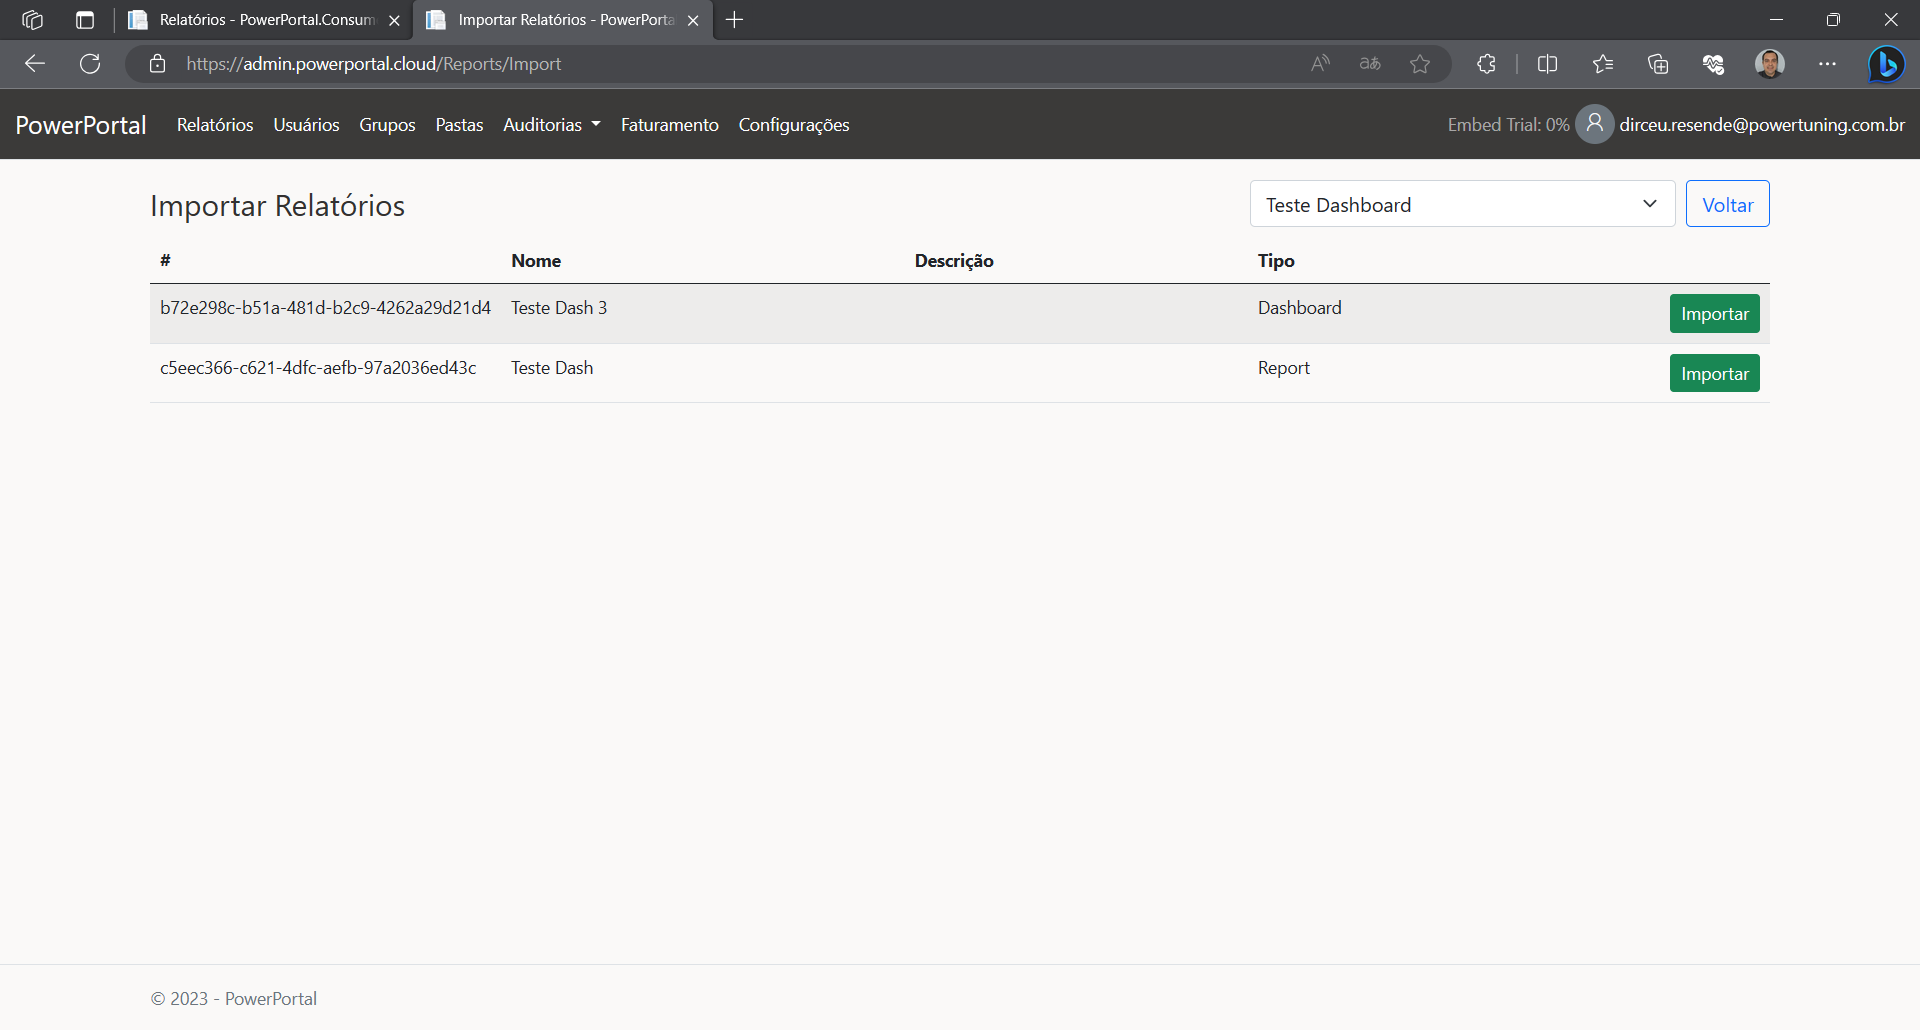Add page to favorites star icon
The height and width of the screenshot is (1030, 1920).
[1420, 64]
